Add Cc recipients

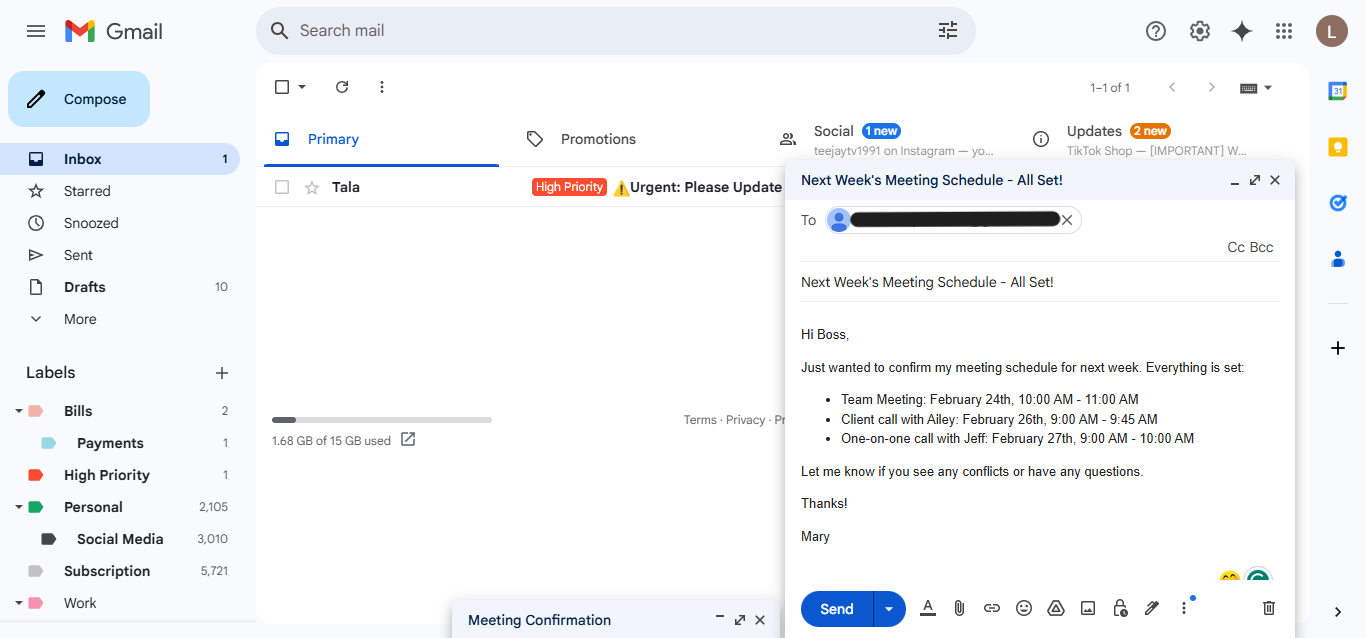(x=1236, y=247)
